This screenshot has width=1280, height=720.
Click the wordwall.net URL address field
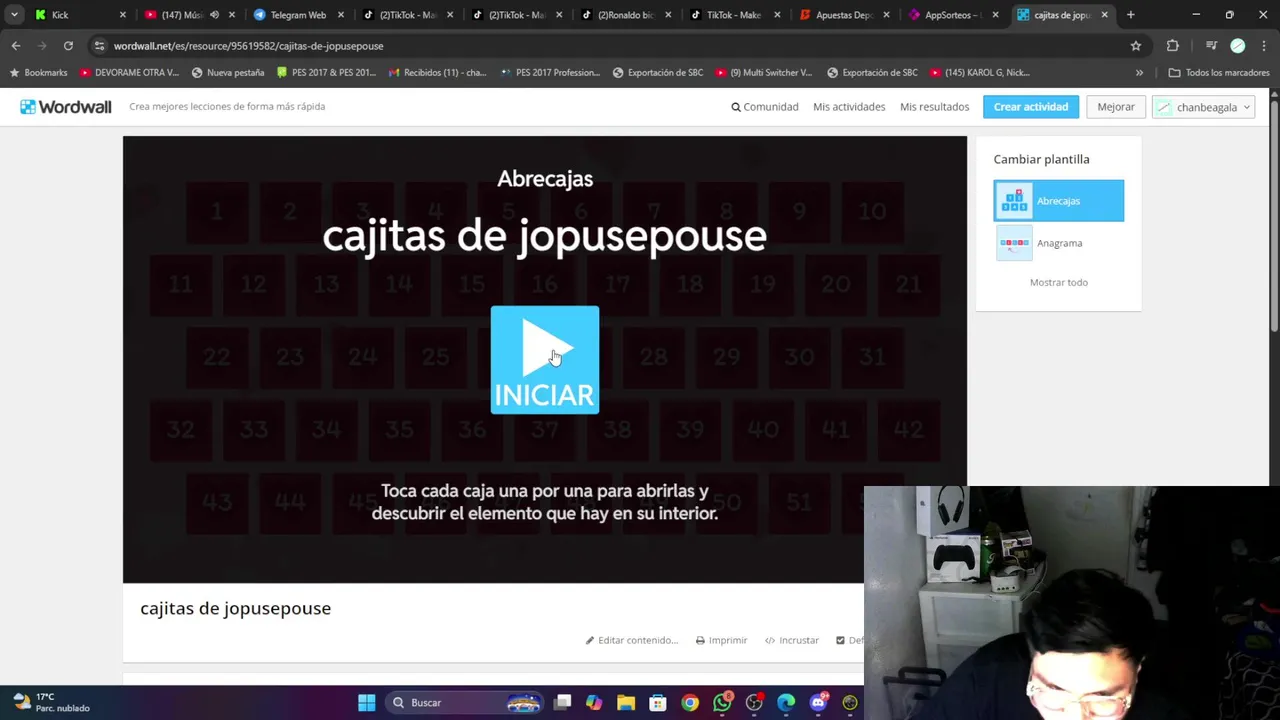pyautogui.click(x=600, y=46)
